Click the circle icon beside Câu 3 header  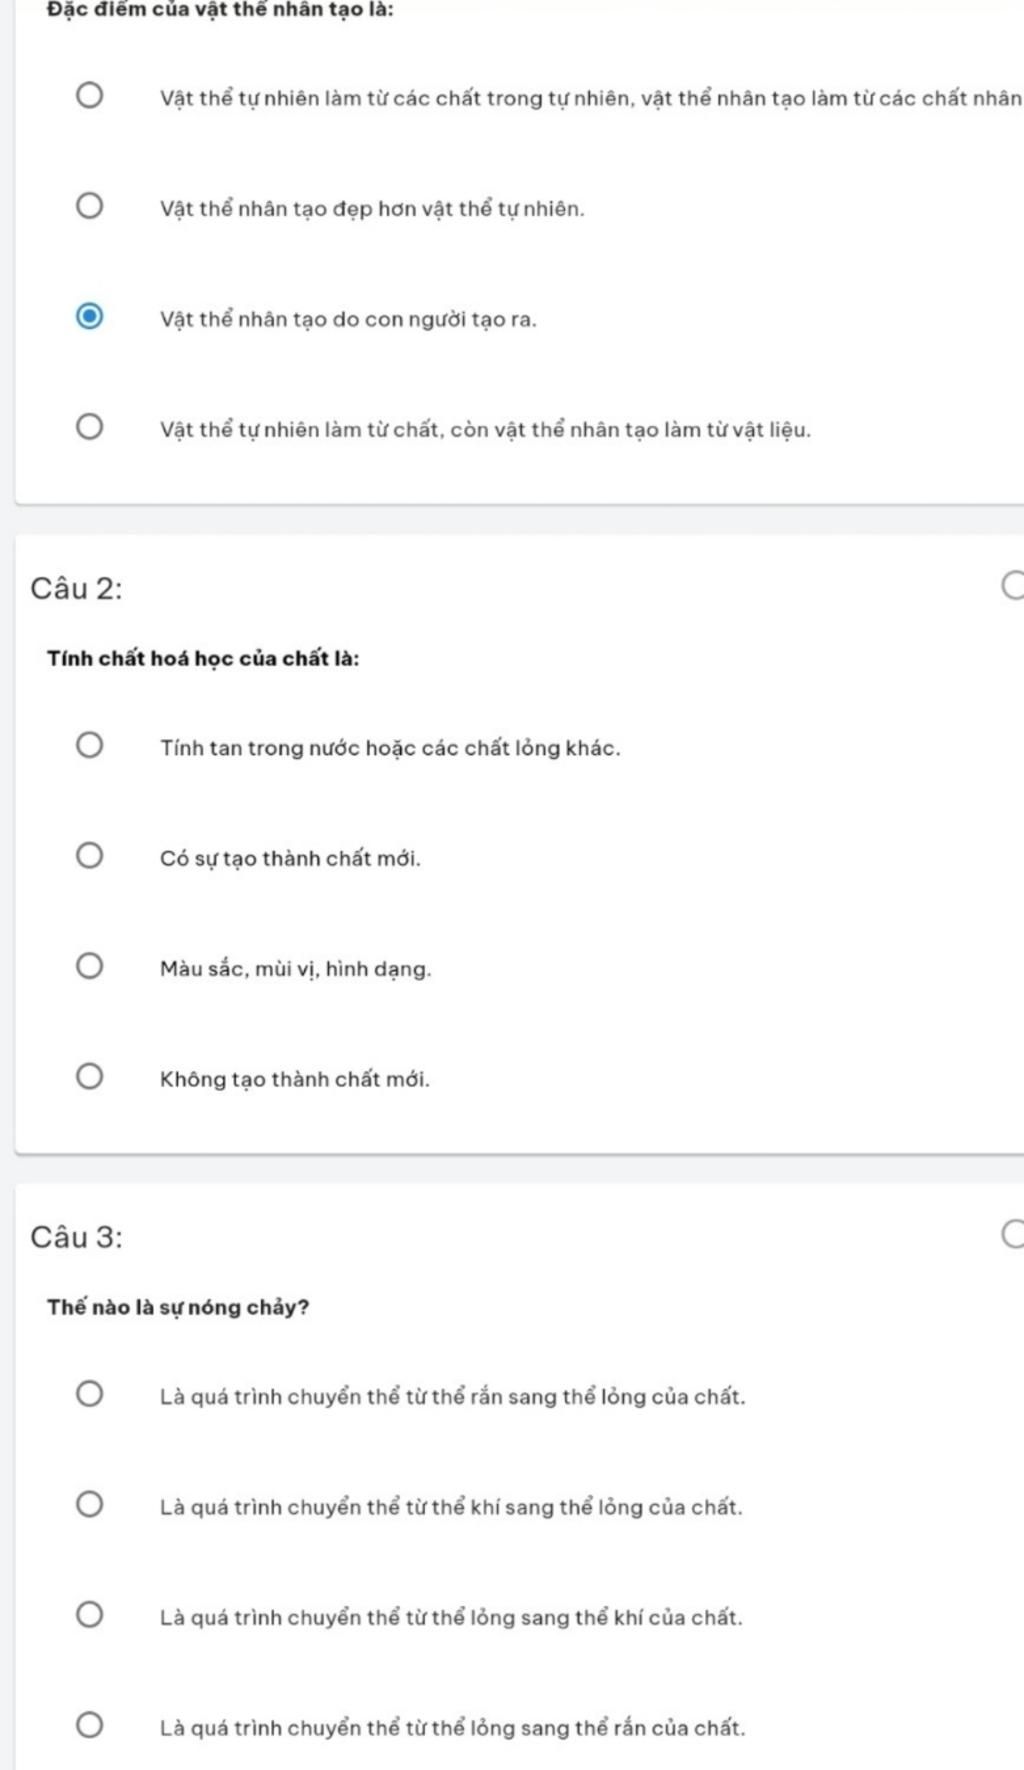[x=1013, y=1234]
